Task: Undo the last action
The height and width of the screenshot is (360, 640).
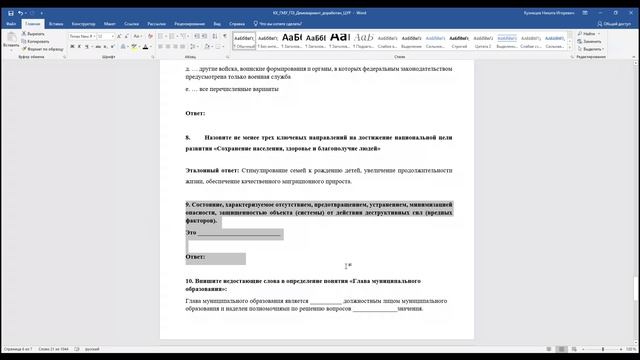Action: 20,13
